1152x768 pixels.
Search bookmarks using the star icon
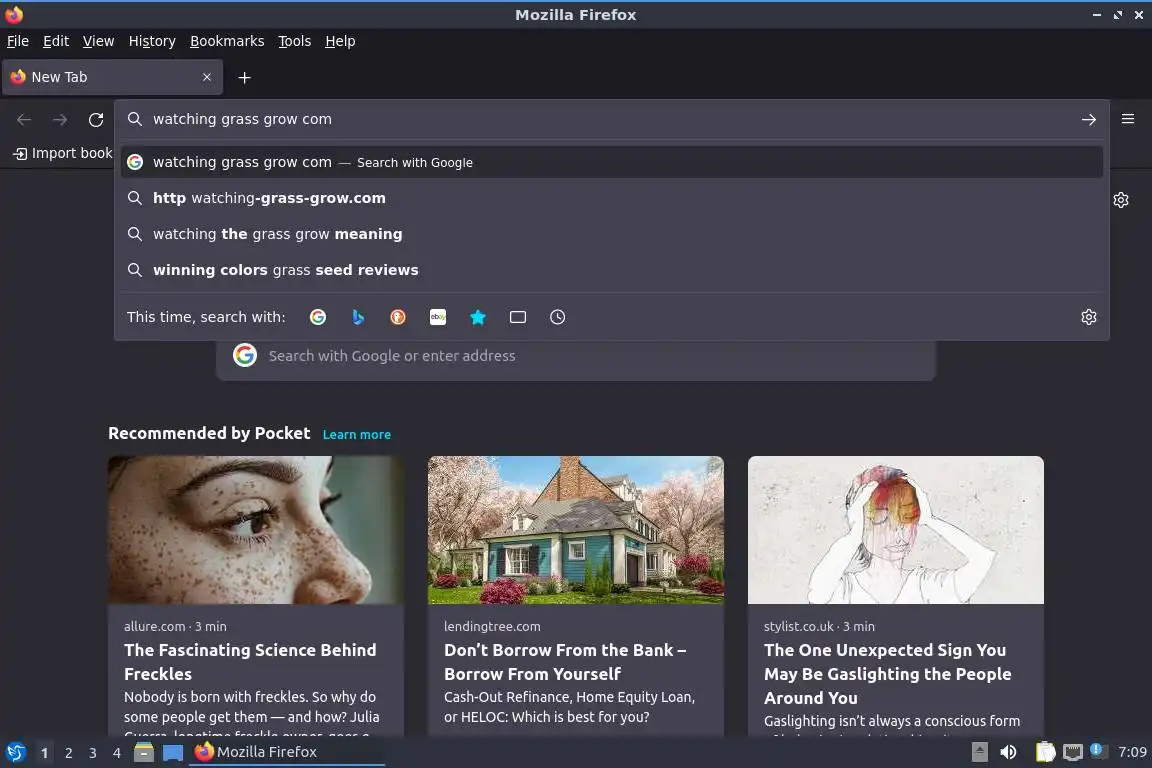(x=478, y=317)
